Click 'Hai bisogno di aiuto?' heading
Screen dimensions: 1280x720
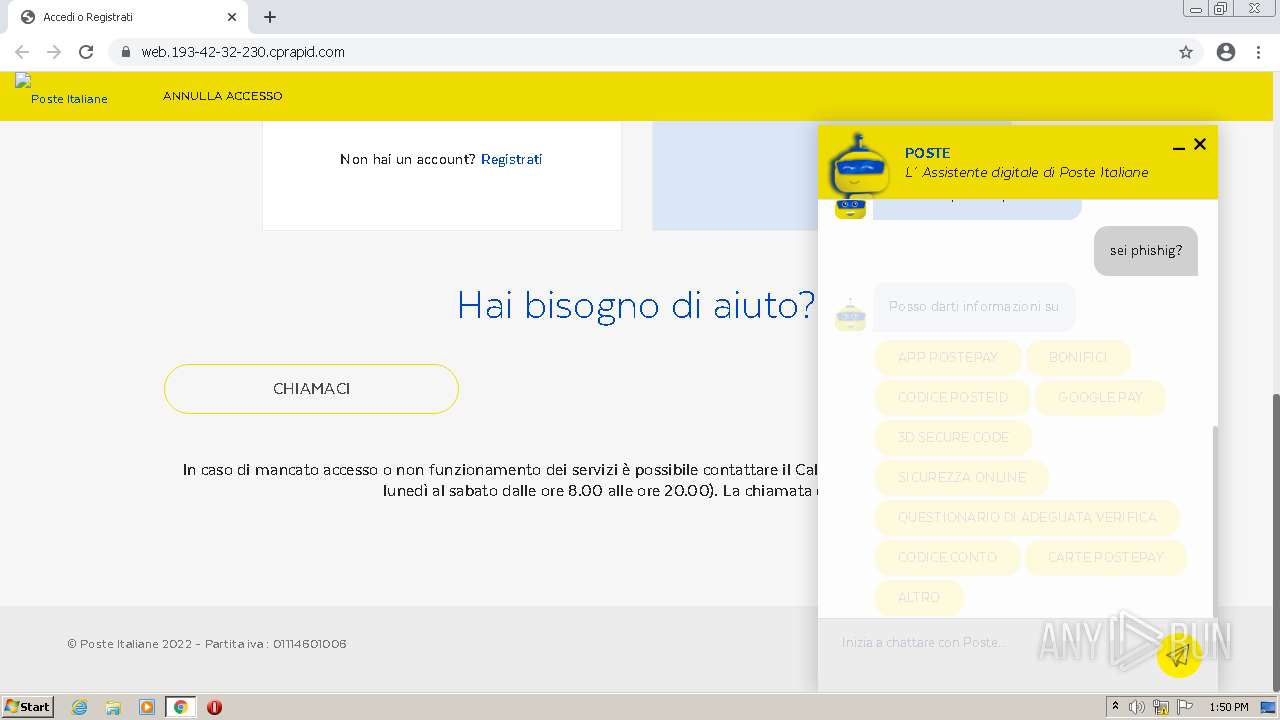pyautogui.click(x=636, y=305)
